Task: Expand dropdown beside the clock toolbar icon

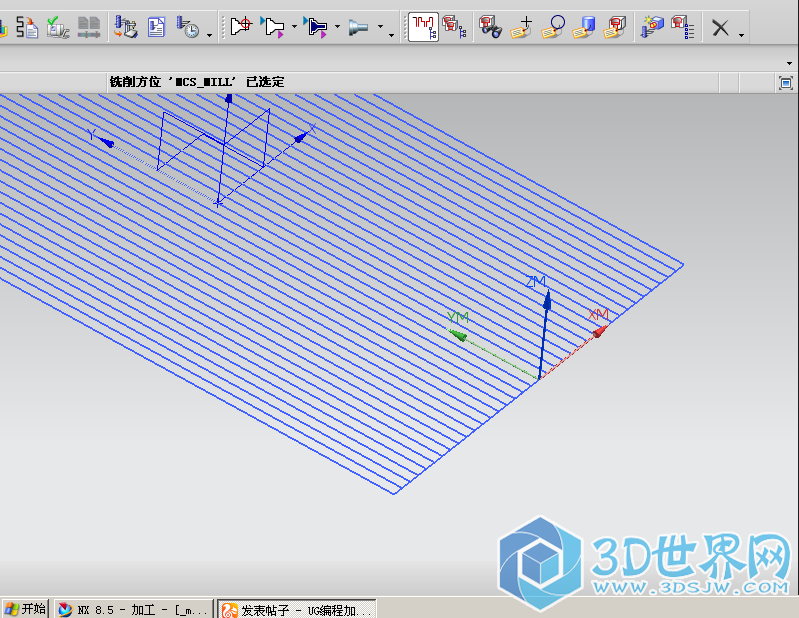Action: click(208, 35)
